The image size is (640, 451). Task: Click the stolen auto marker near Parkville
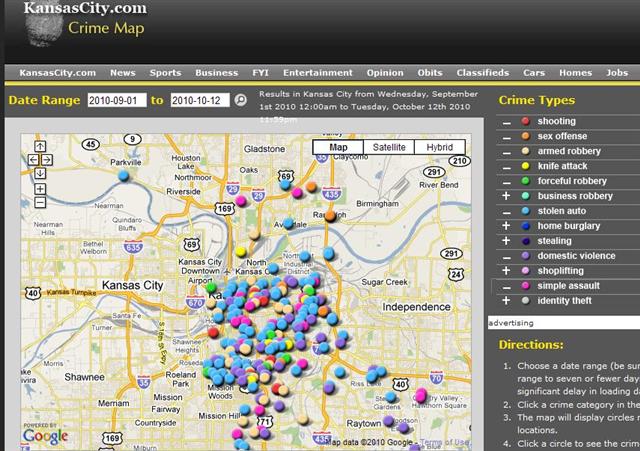pyautogui.click(x=123, y=176)
